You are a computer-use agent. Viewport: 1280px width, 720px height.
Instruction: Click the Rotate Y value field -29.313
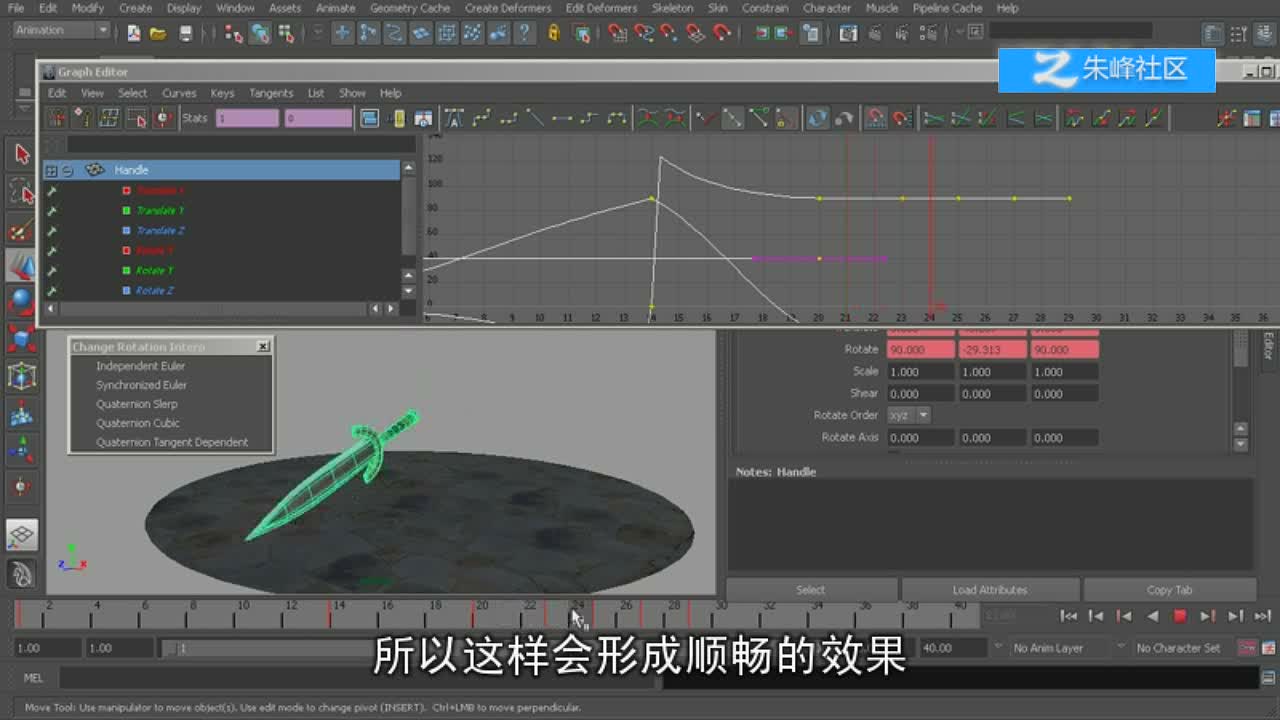(x=992, y=350)
